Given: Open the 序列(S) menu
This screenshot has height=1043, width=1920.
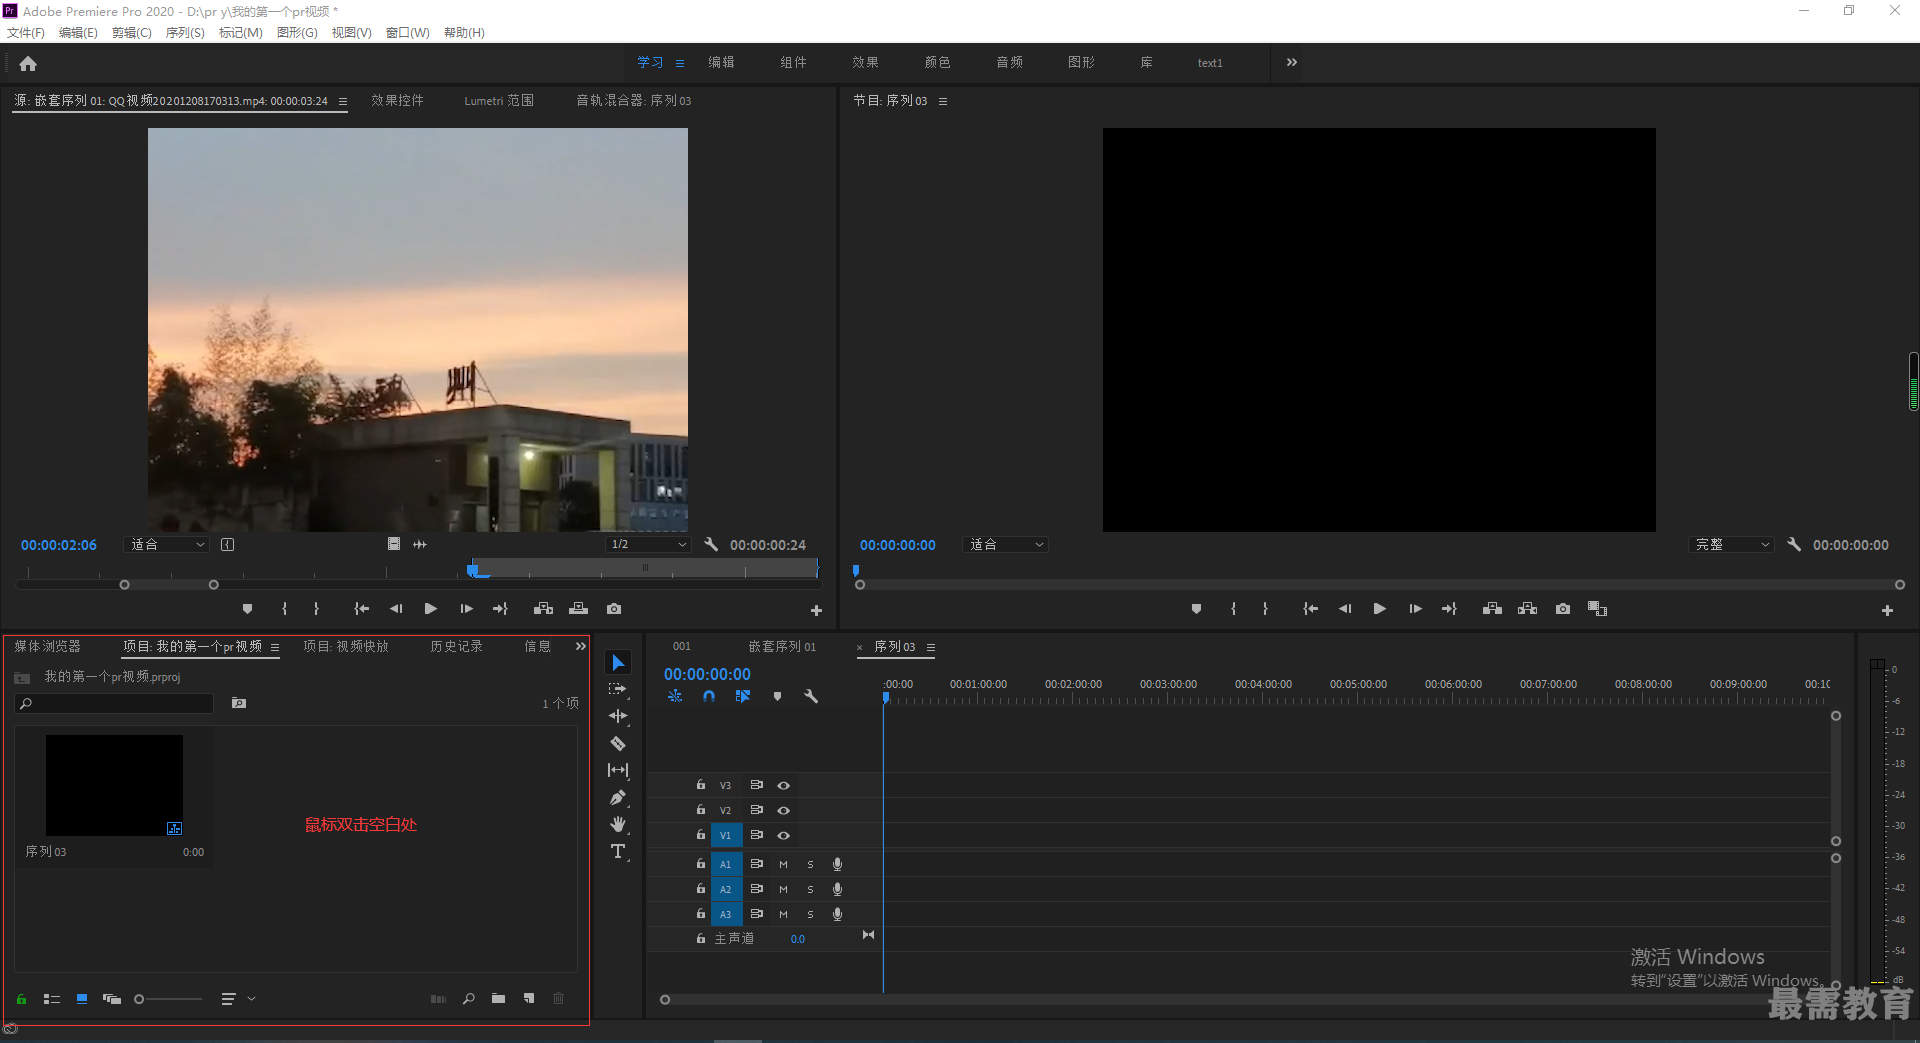Looking at the screenshot, I should point(185,33).
